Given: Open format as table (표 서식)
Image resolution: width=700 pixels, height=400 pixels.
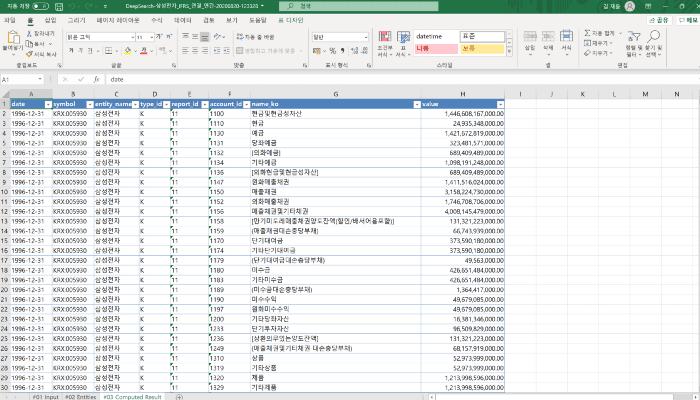Looking at the screenshot, I should pos(403,44).
